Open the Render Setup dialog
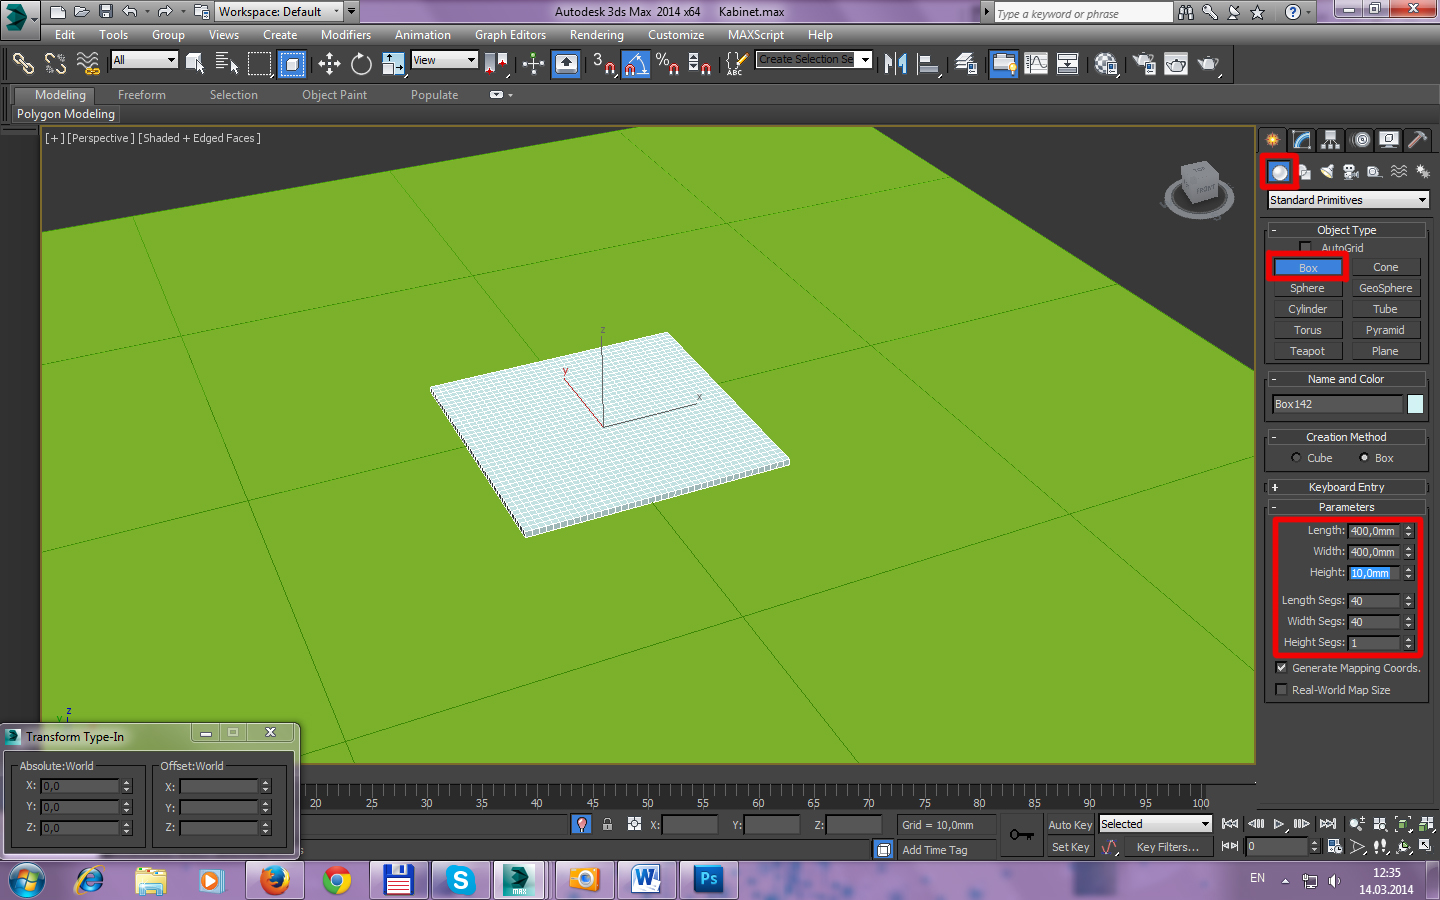The height and width of the screenshot is (900, 1440). (1143, 64)
